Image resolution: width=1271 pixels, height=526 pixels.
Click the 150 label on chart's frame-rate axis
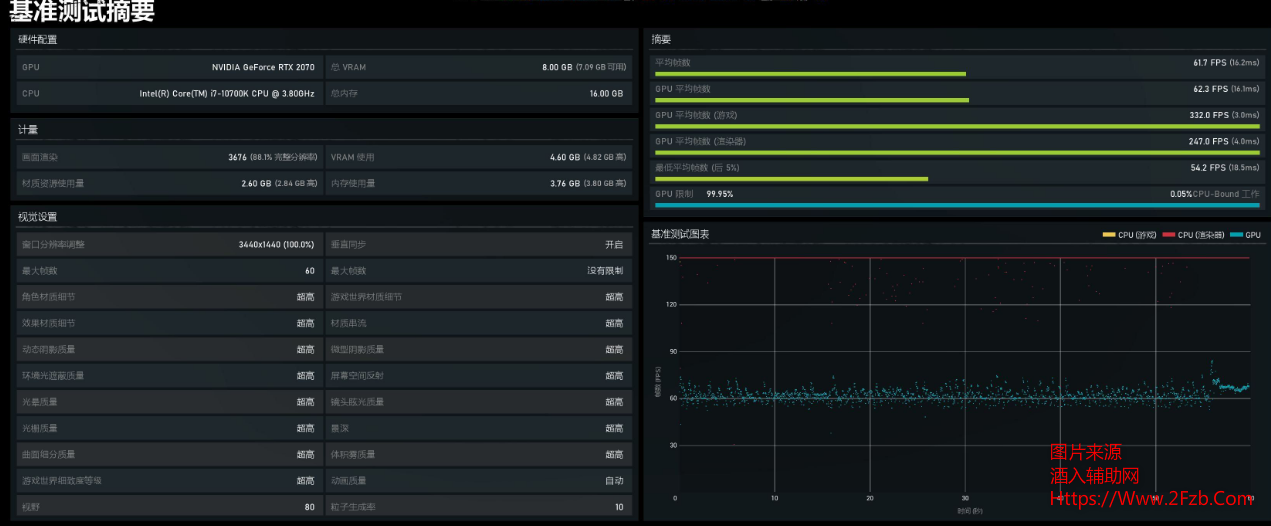pos(671,258)
